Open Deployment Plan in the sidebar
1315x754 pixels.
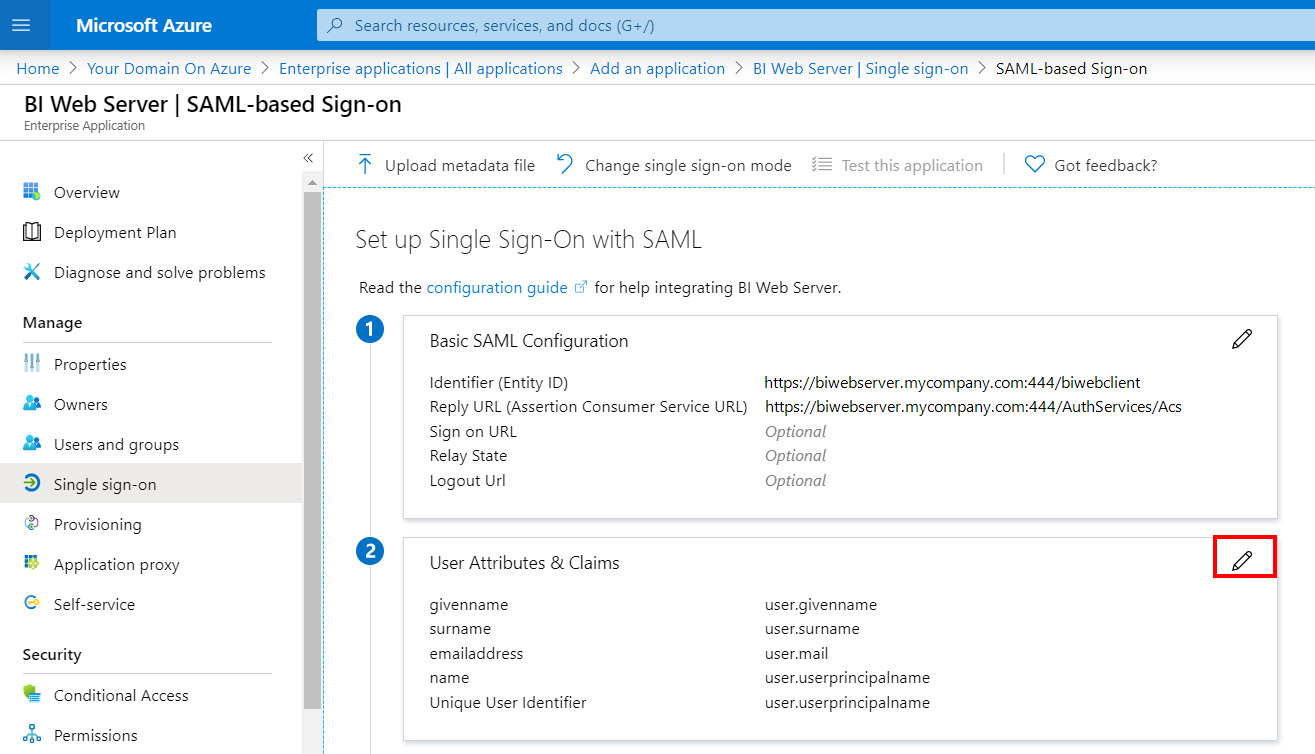(114, 232)
